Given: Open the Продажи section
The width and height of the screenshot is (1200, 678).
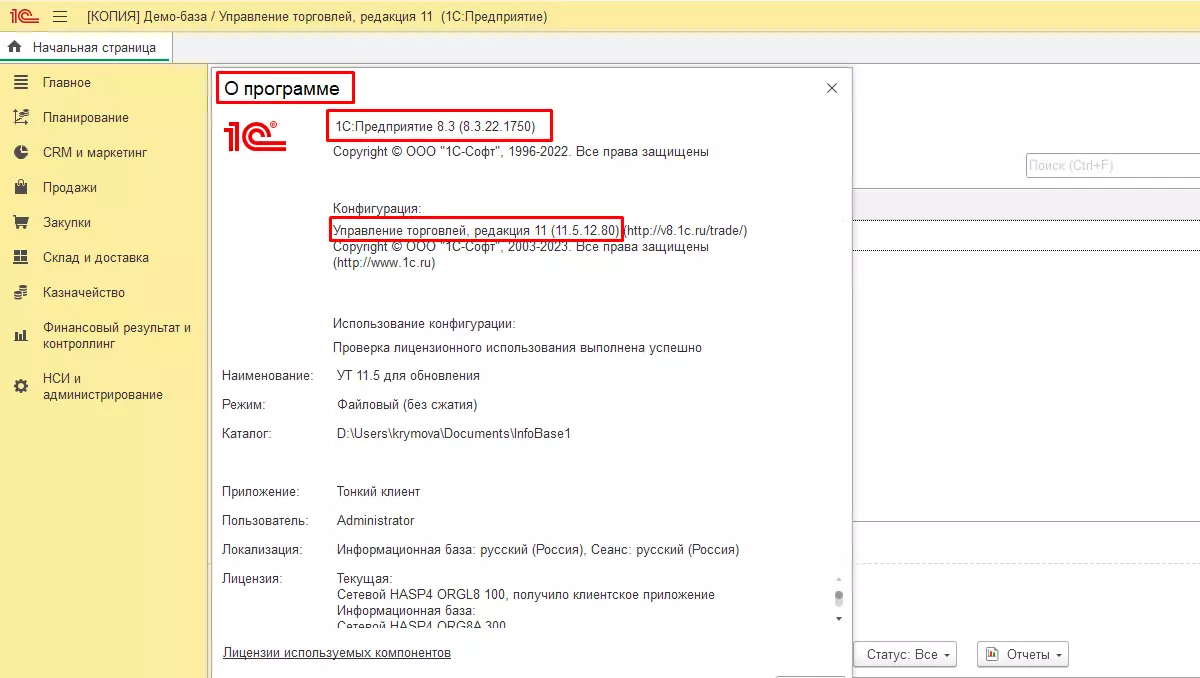Looking at the screenshot, I should 70,187.
